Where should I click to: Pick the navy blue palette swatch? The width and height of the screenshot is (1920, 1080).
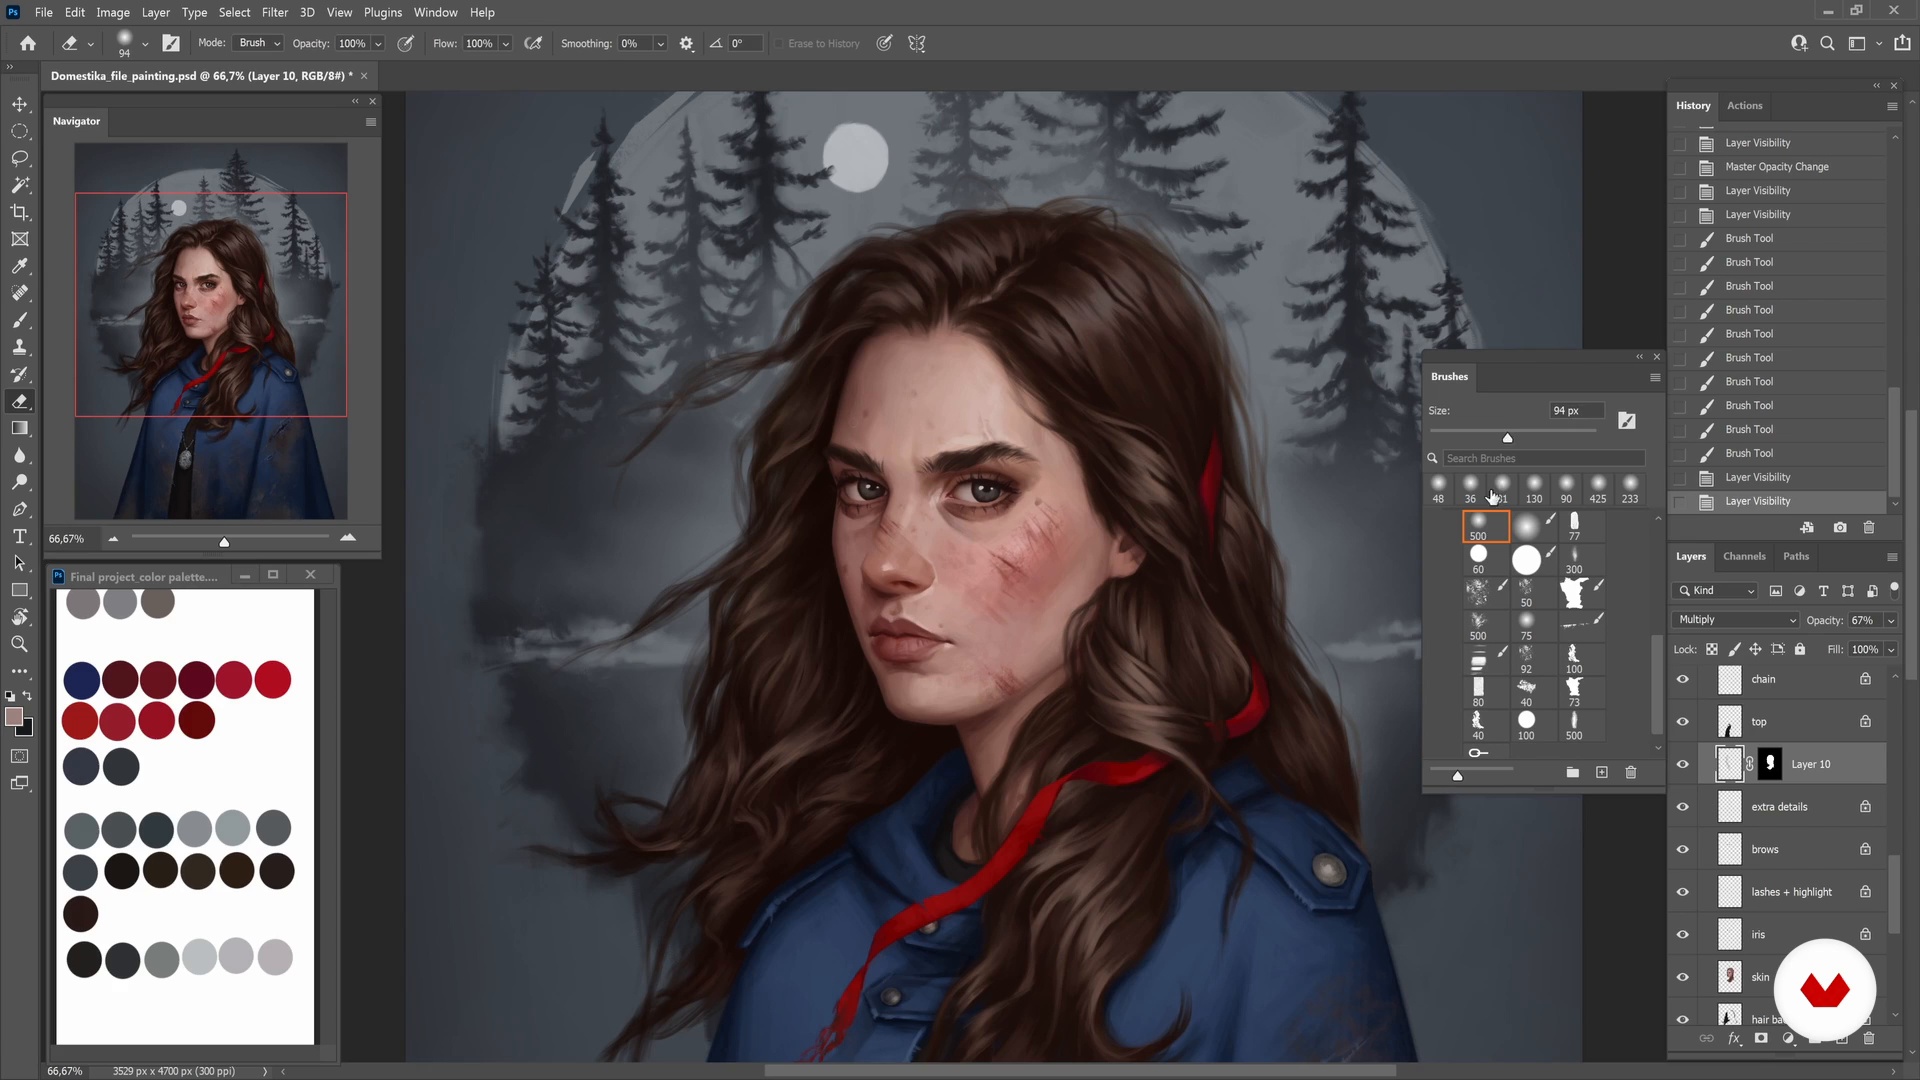[x=81, y=681]
